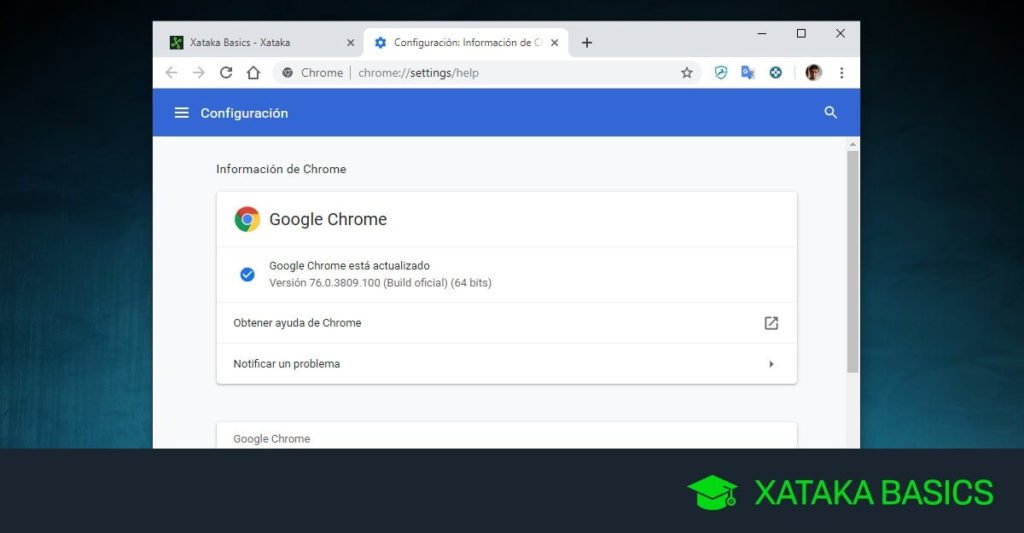Switch to the Xataka Basics - Xataka tab
This screenshot has height=533, width=1024.
(x=260, y=42)
